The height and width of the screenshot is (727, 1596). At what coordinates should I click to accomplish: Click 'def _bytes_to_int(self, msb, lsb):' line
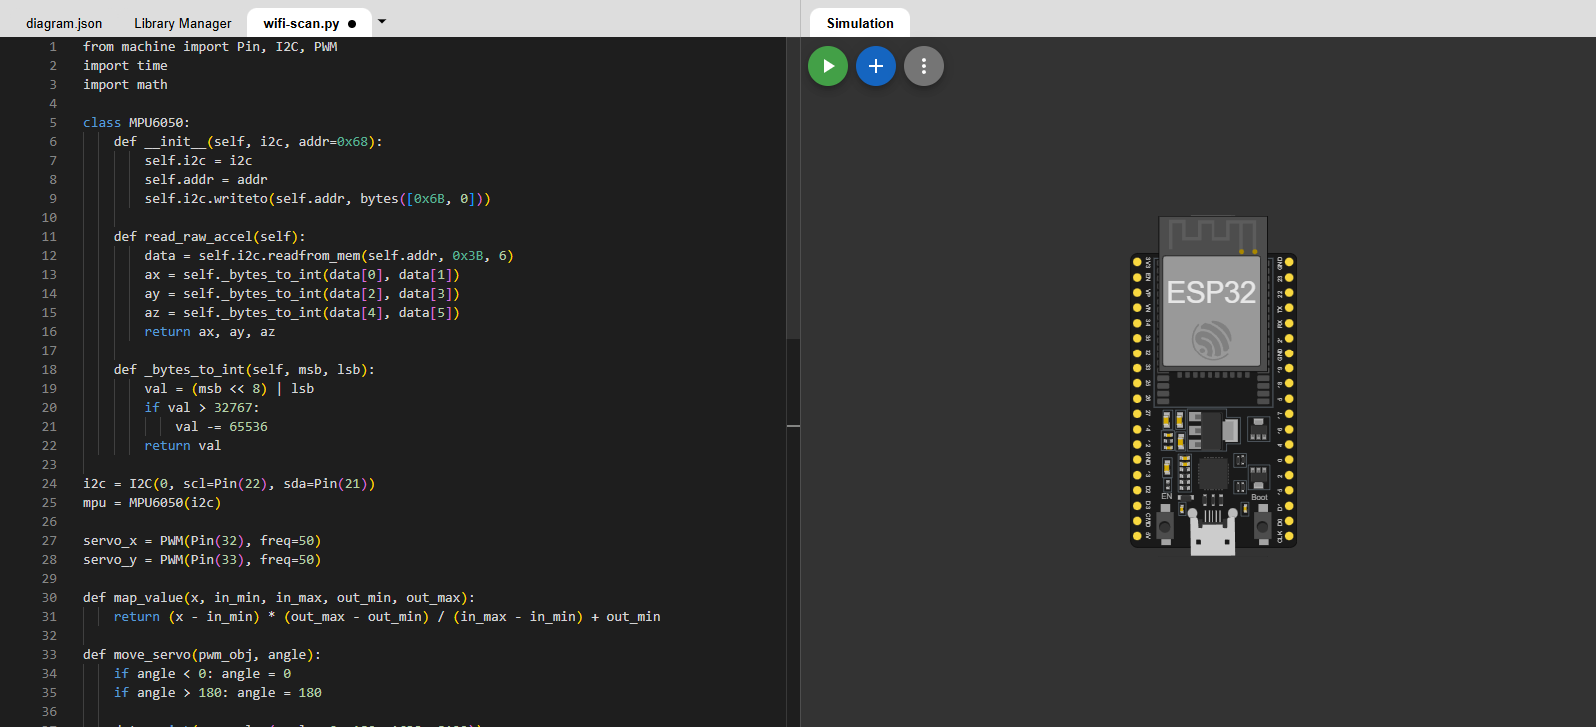pyautogui.click(x=244, y=370)
